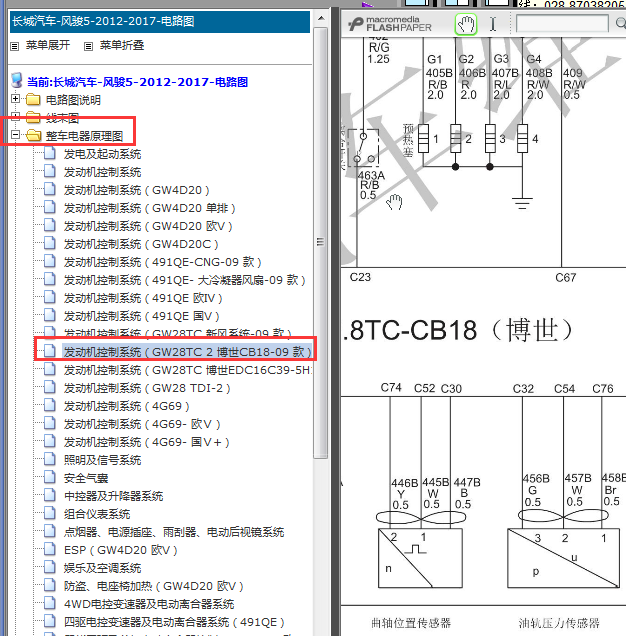The image size is (626, 636).
Task: Open ESP（GW4D20 欧V） document
Action: pyautogui.click(x=120, y=550)
